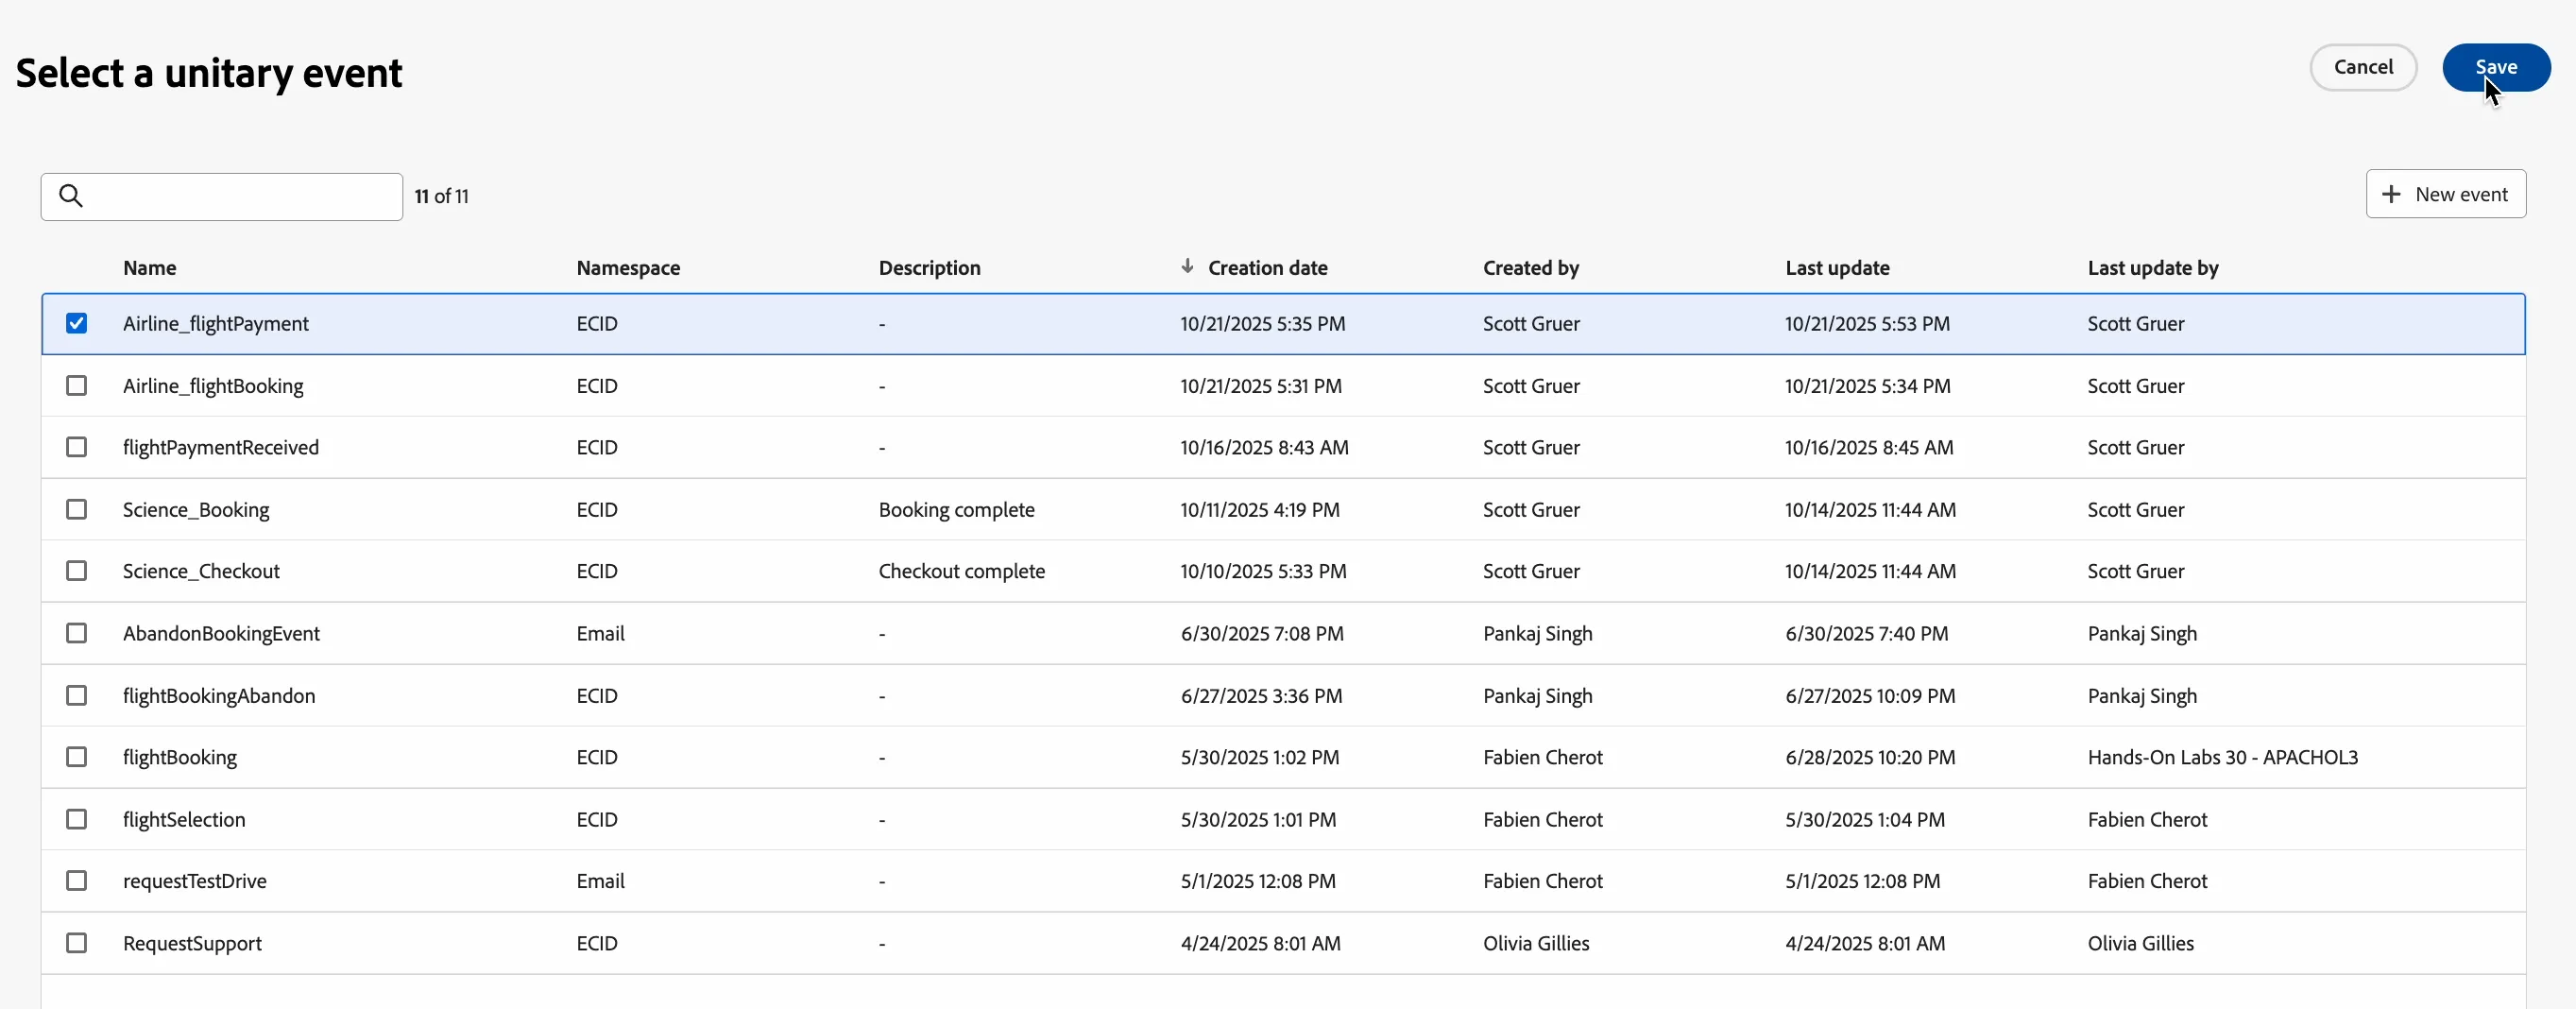Image resolution: width=2576 pixels, height=1009 pixels.
Task: Cancel the event selection
Action: (2363, 67)
